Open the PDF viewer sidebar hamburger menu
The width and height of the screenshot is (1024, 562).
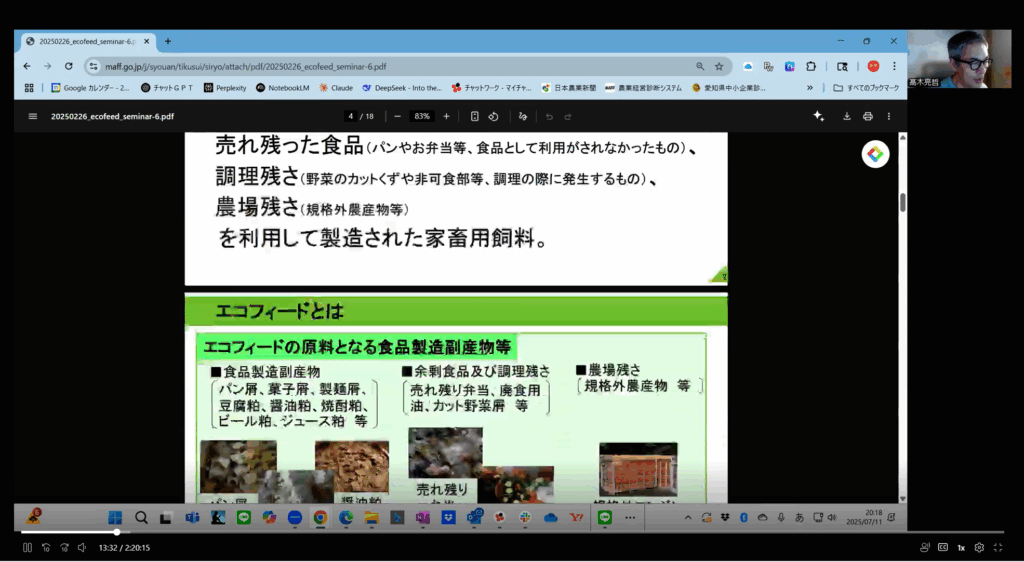[x=33, y=117]
